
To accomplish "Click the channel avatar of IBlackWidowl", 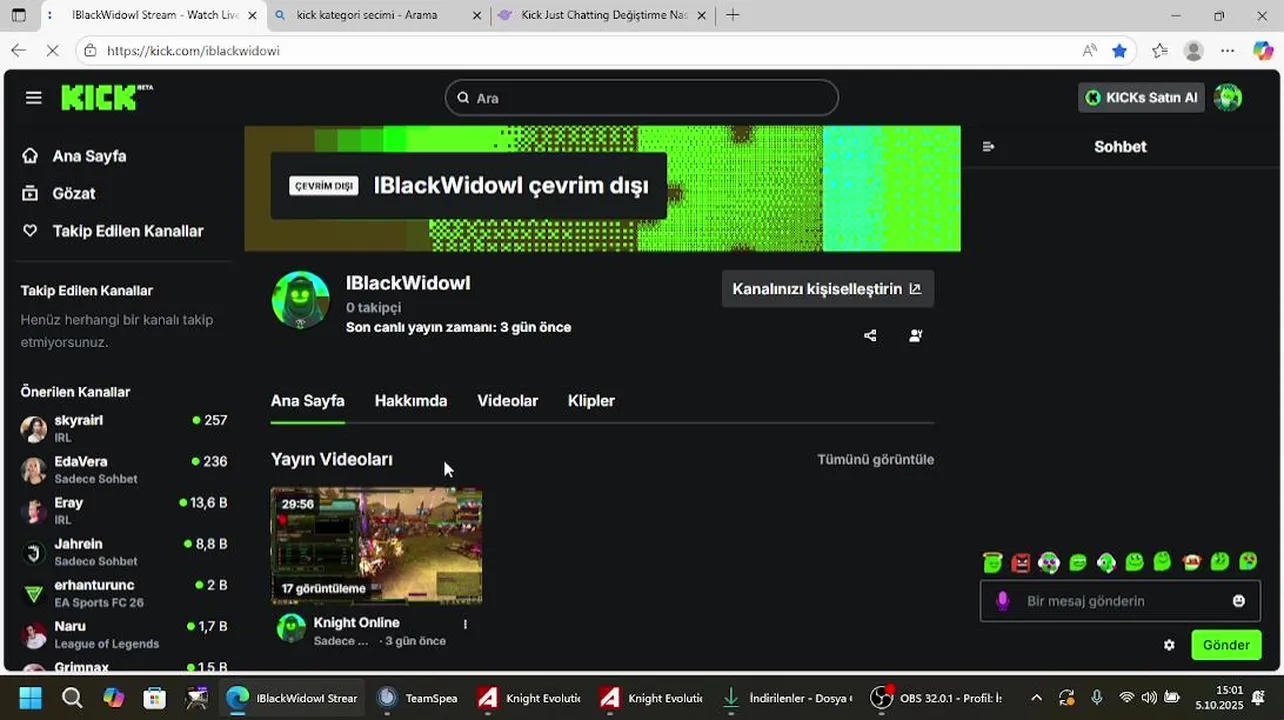I will click(x=301, y=300).
